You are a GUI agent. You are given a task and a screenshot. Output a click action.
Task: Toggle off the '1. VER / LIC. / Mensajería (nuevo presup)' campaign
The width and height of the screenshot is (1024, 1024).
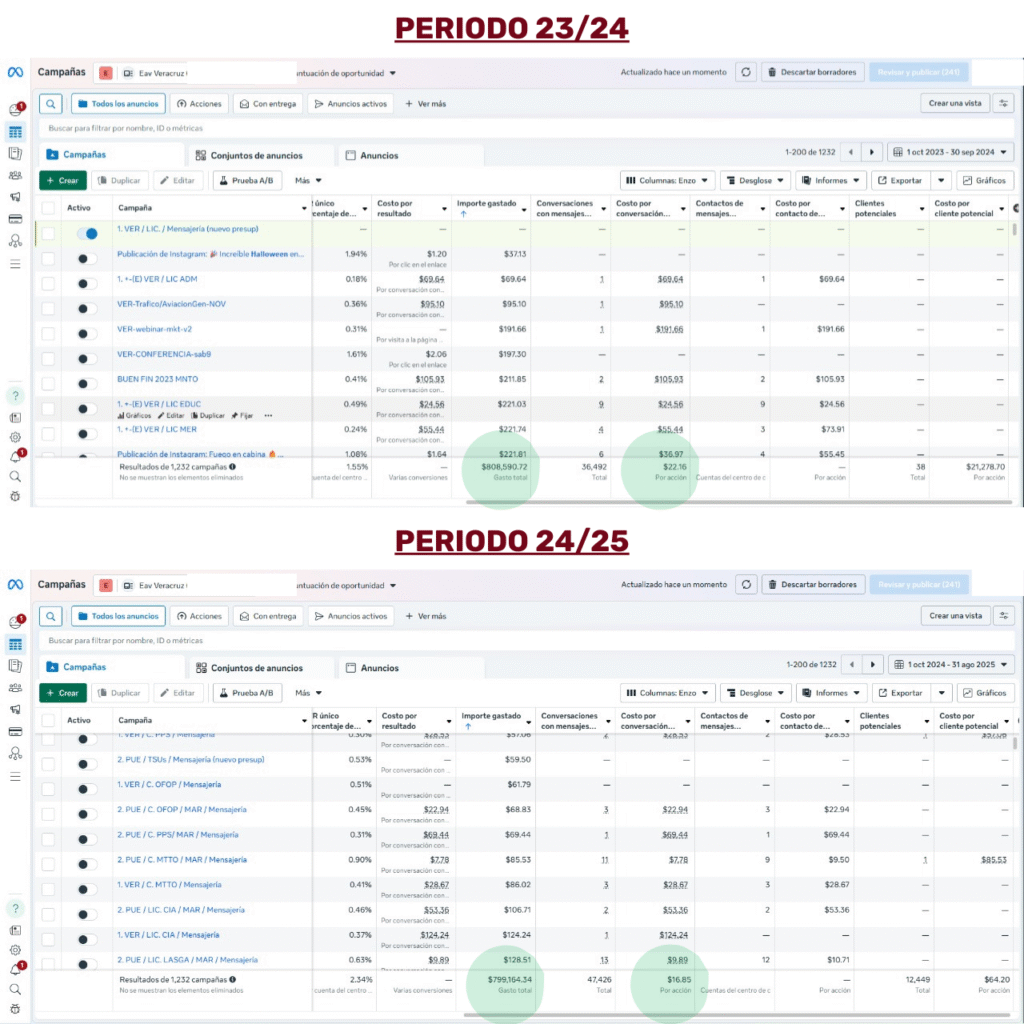pyautogui.click(x=88, y=233)
